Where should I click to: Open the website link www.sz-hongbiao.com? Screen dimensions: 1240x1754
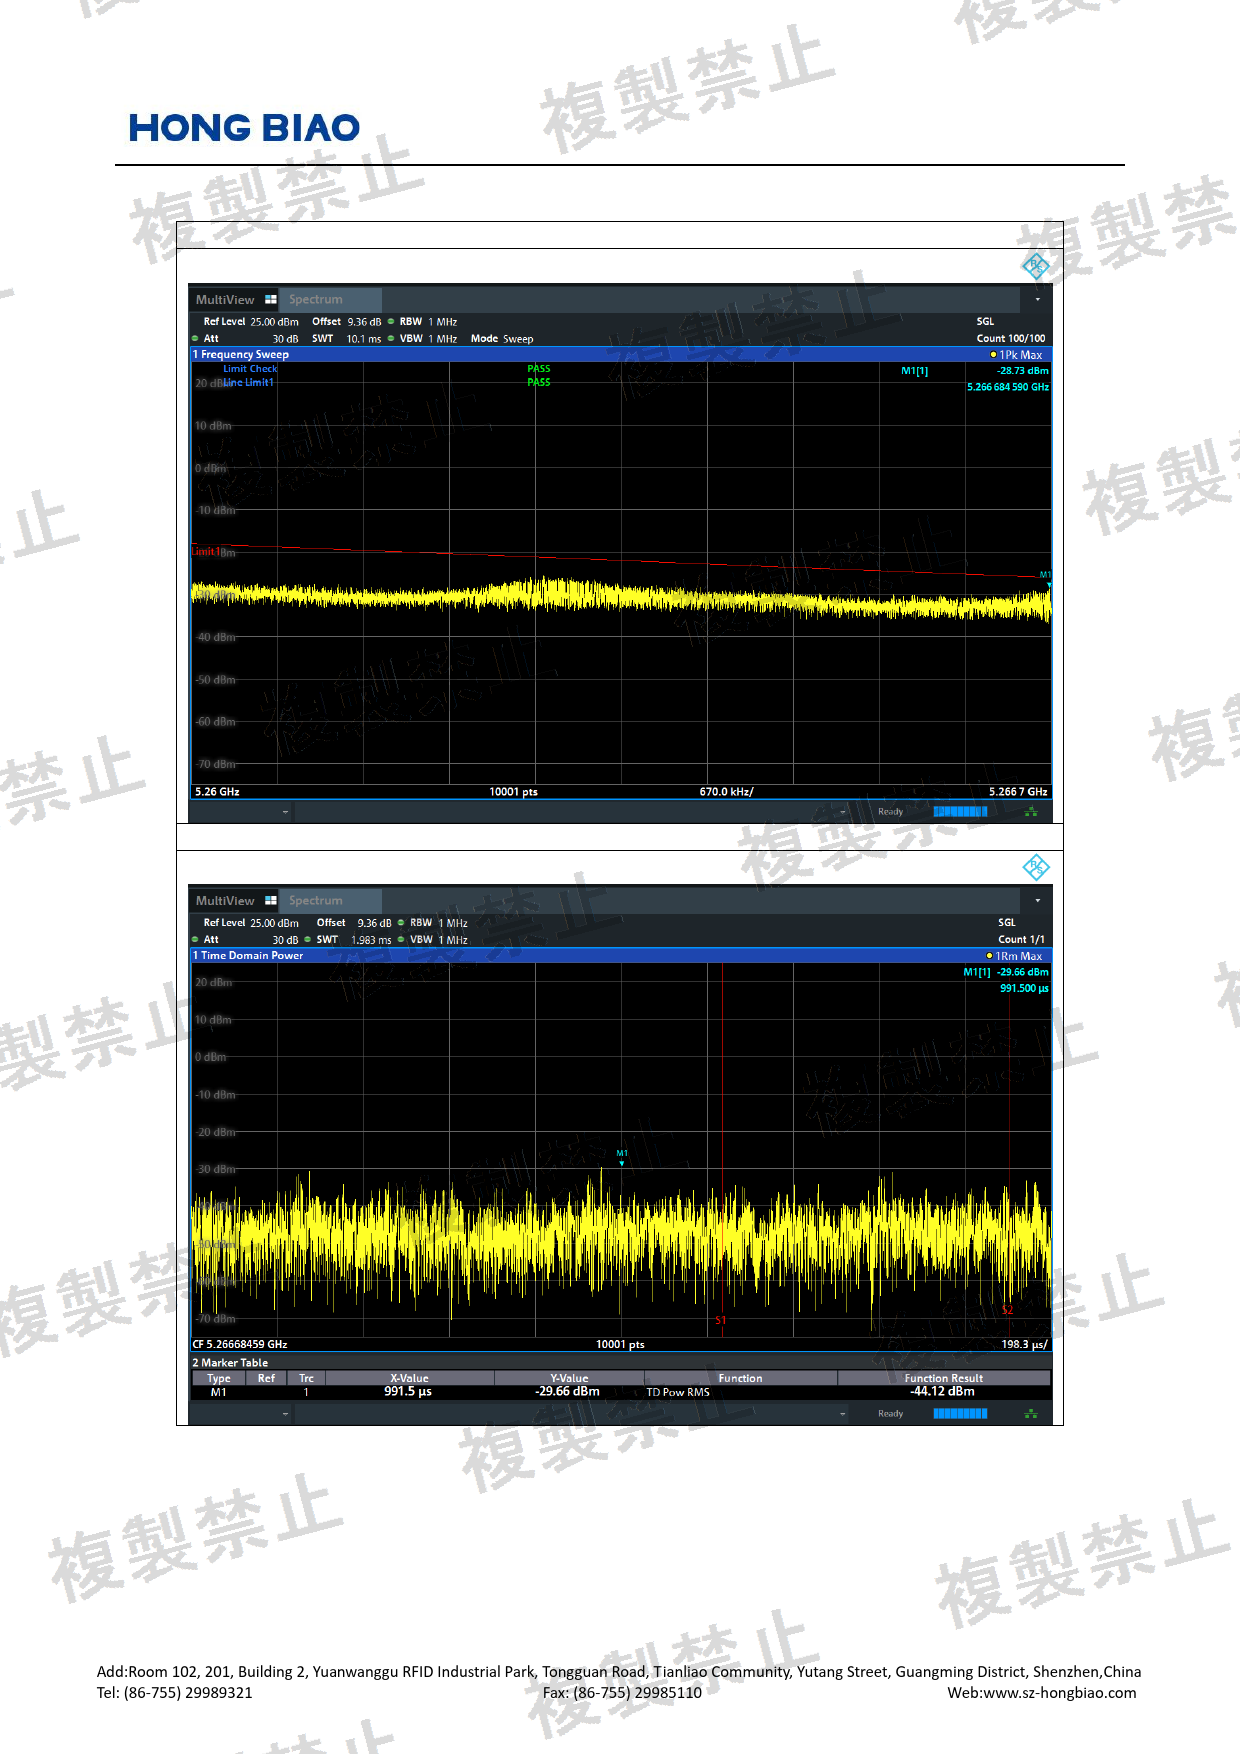tap(1060, 1693)
